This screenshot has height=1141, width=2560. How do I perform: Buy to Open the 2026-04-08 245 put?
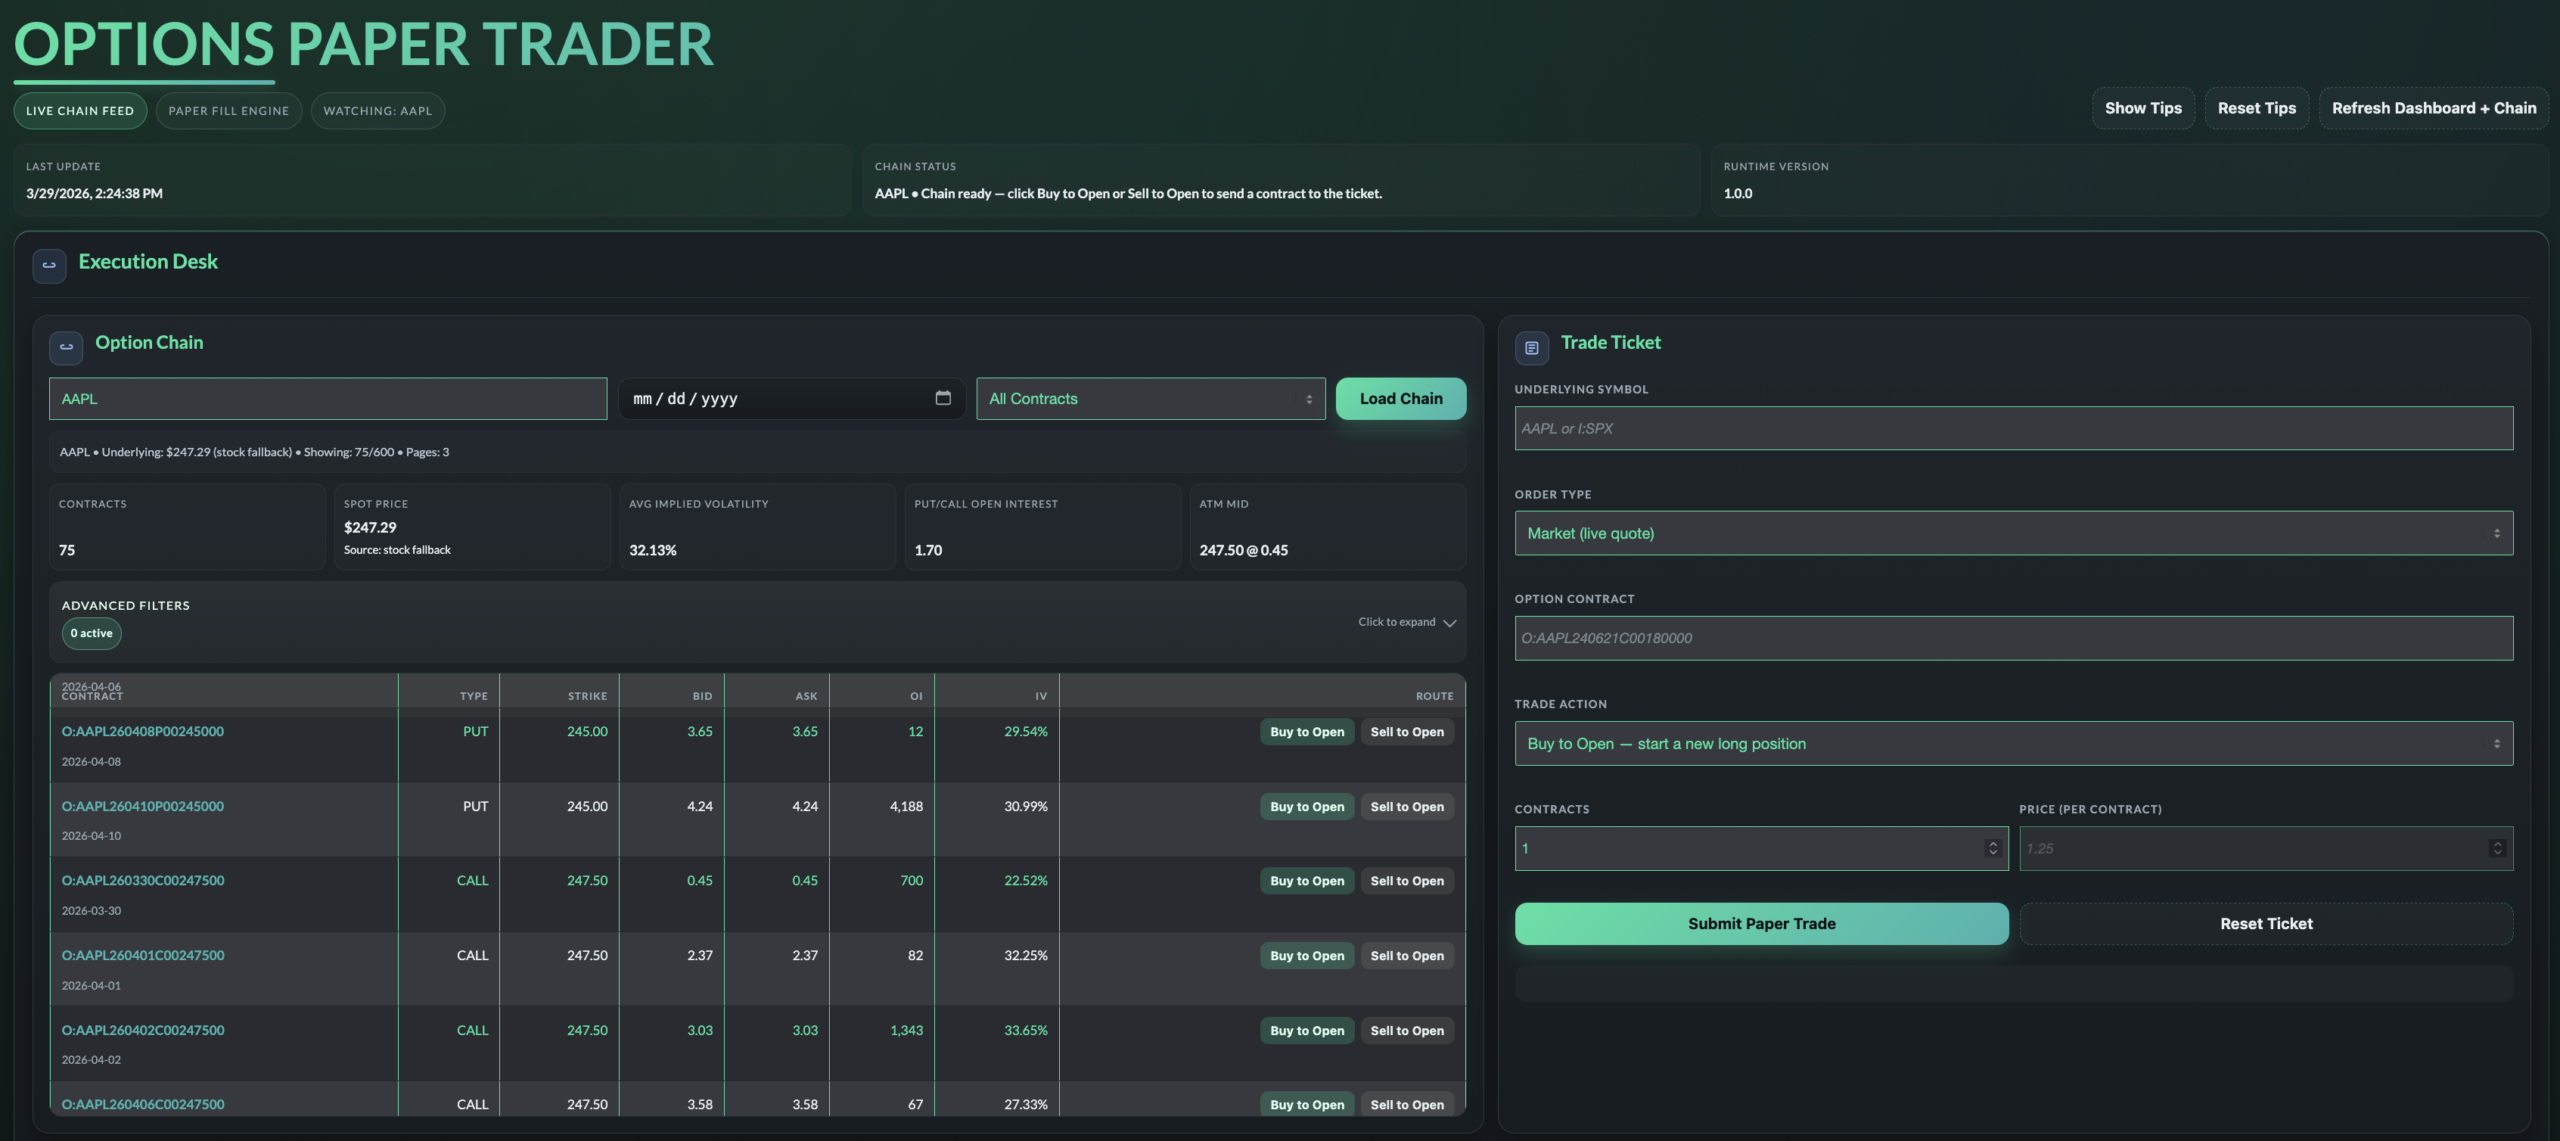click(x=1306, y=731)
